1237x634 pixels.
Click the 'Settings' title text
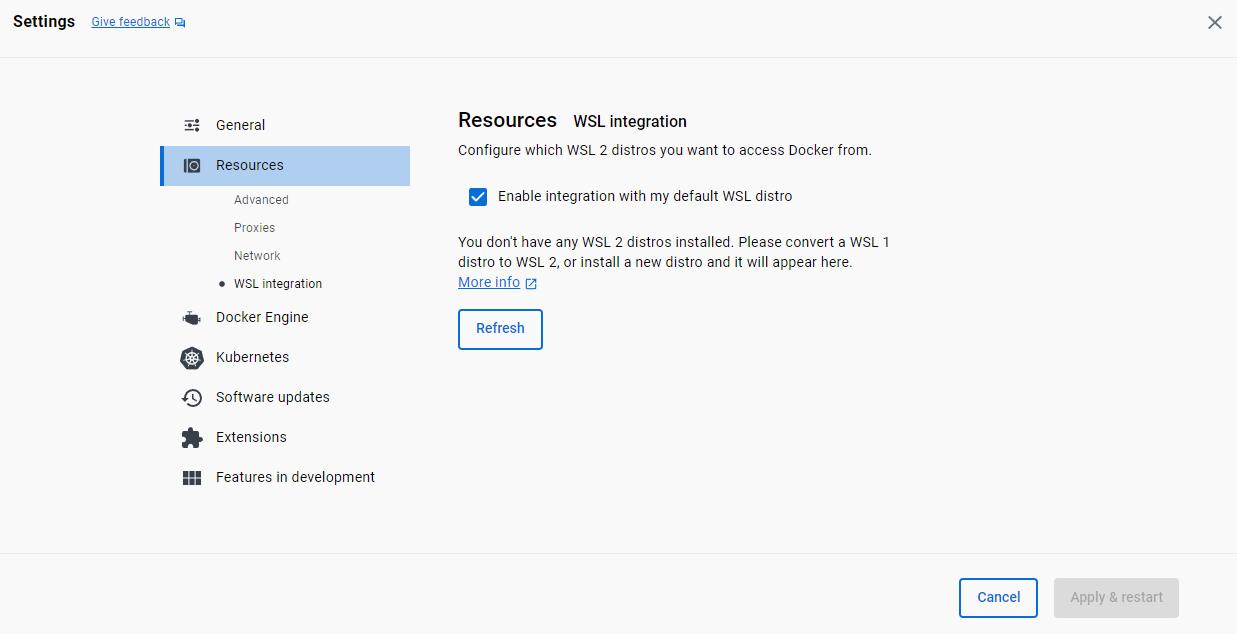(44, 22)
